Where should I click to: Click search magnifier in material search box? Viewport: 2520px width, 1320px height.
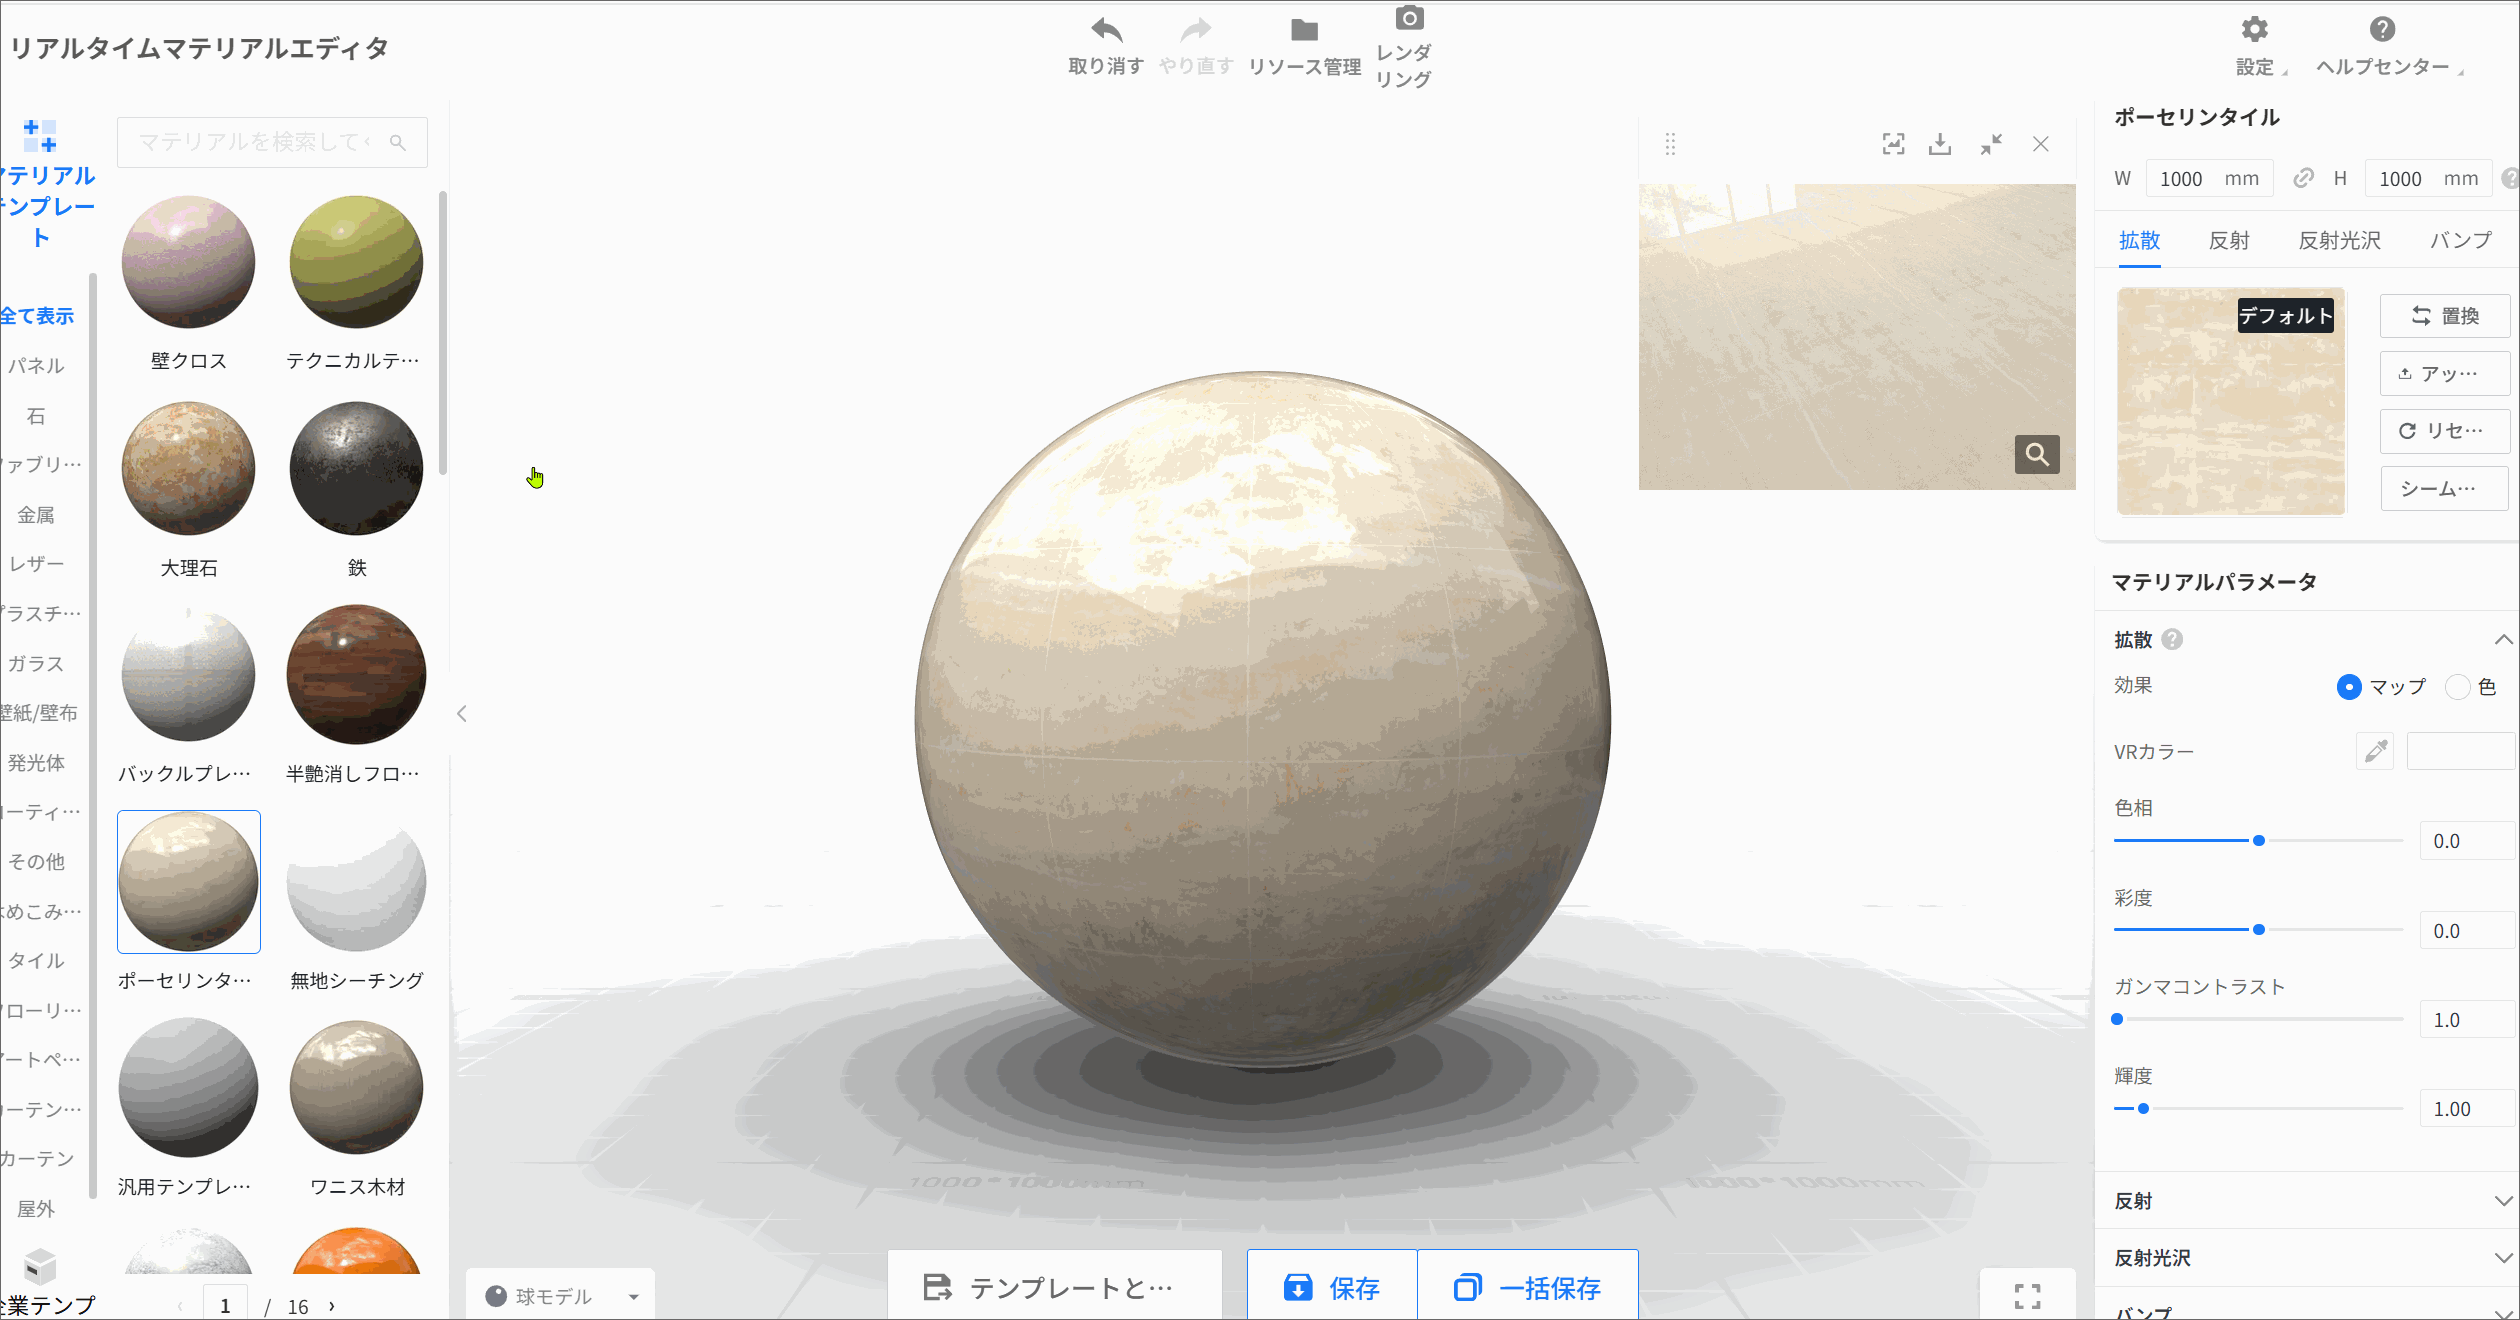[398, 143]
